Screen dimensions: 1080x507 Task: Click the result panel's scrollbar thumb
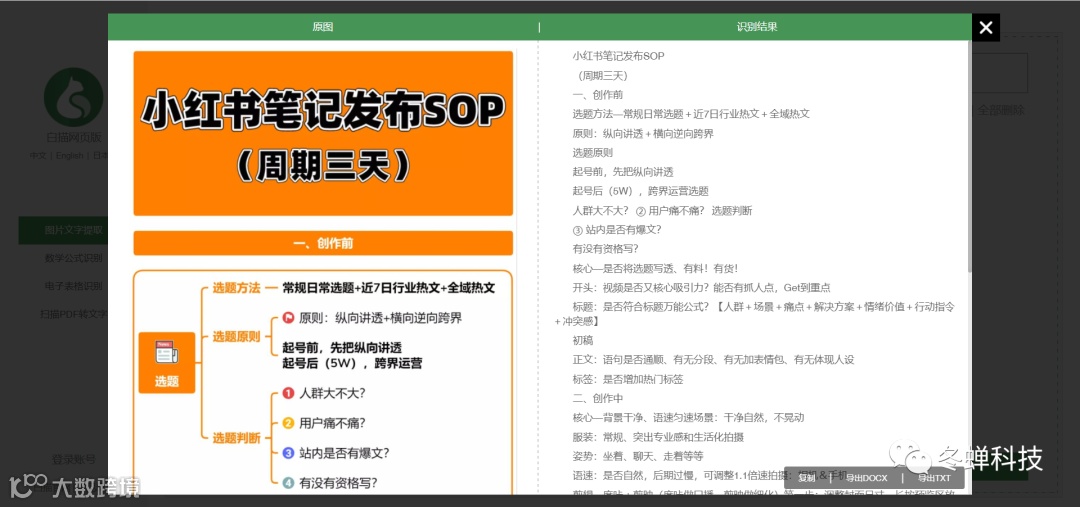tap(969, 155)
